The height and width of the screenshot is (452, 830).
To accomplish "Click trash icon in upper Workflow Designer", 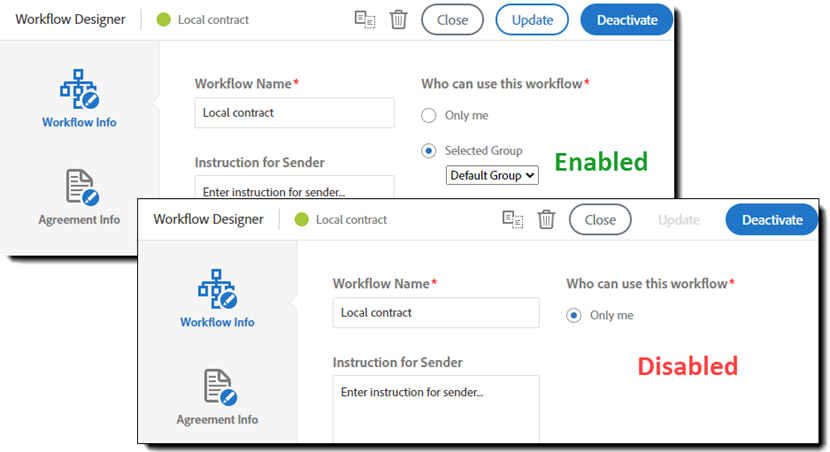I will click(x=398, y=19).
